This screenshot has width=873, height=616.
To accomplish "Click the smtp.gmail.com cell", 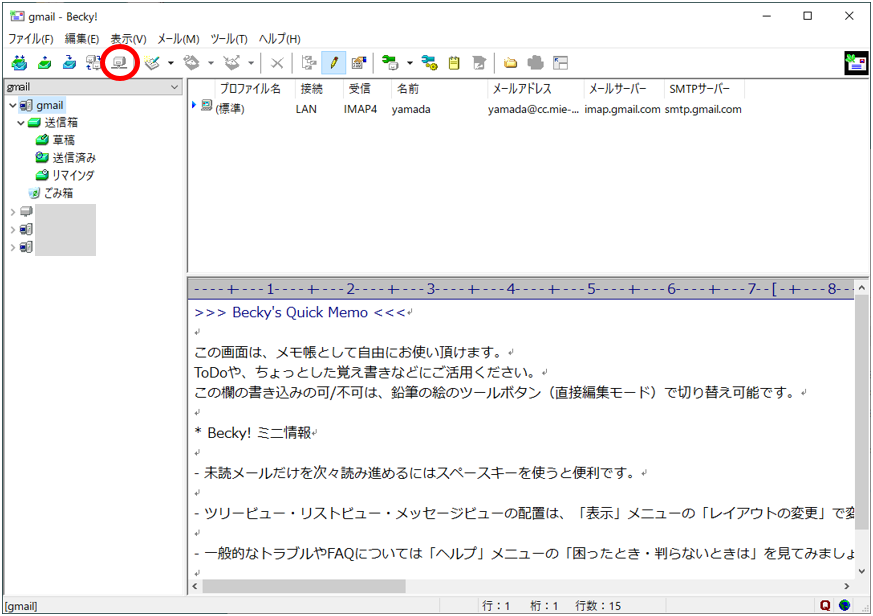I will 703,109.
